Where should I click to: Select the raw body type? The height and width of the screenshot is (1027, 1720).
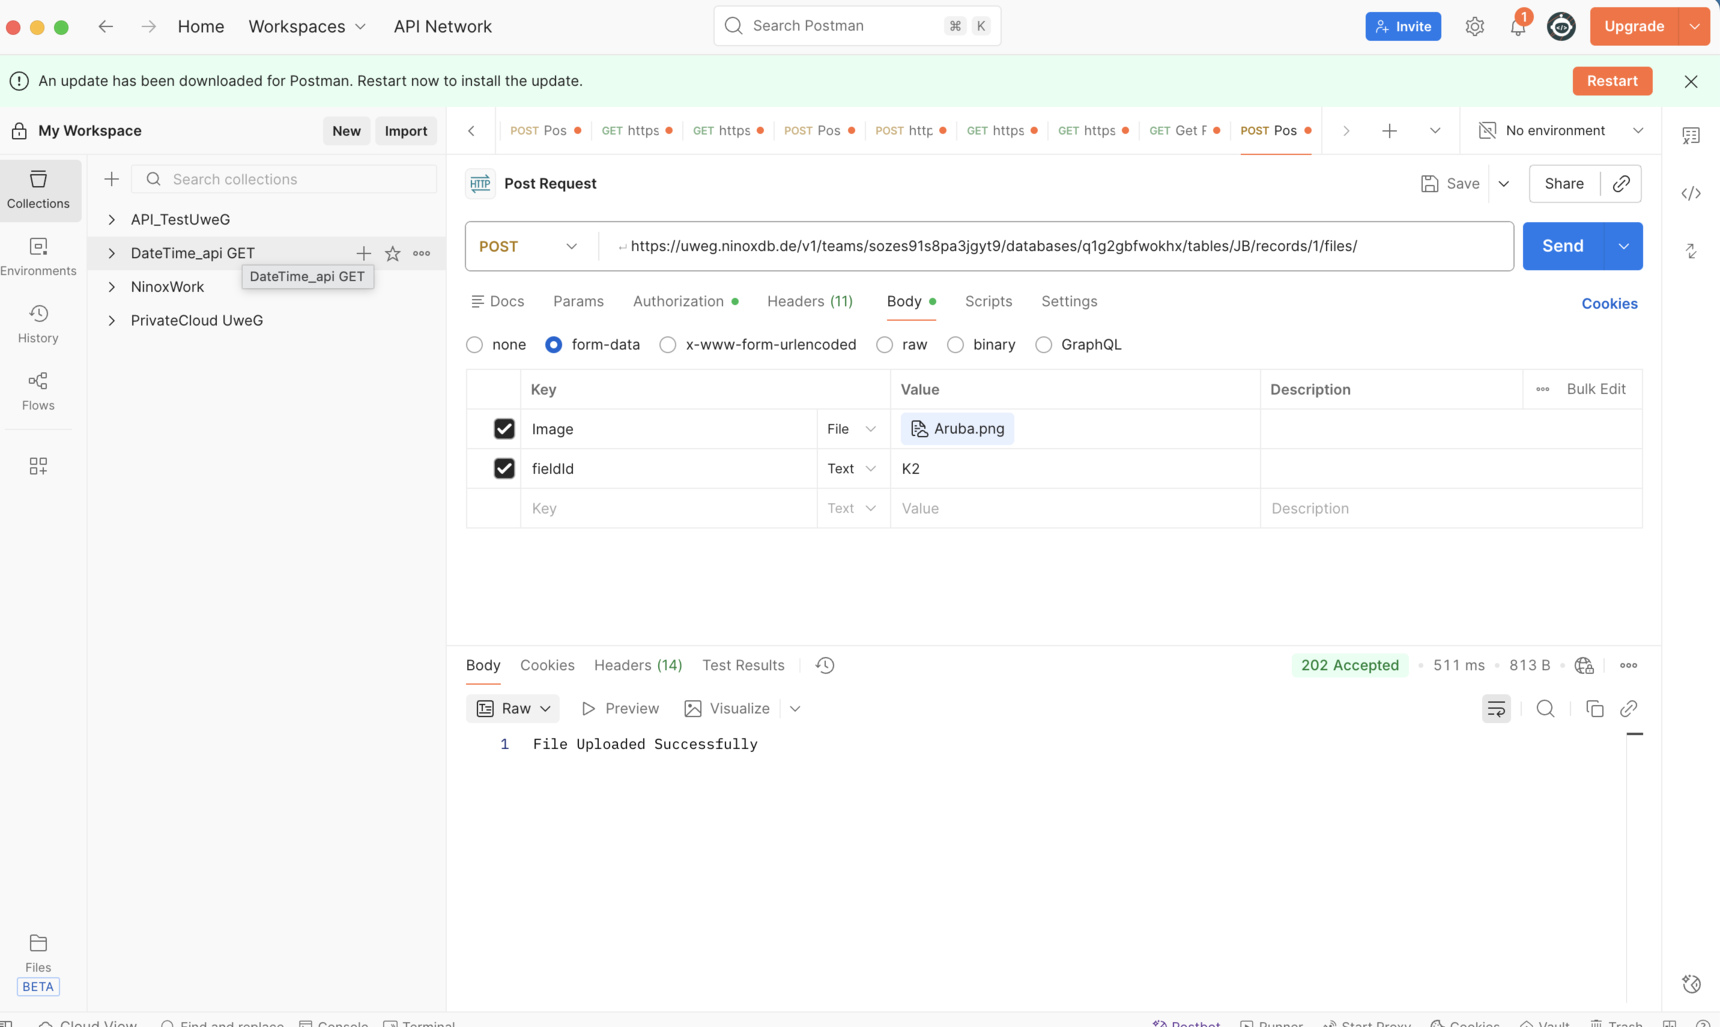coord(885,345)
